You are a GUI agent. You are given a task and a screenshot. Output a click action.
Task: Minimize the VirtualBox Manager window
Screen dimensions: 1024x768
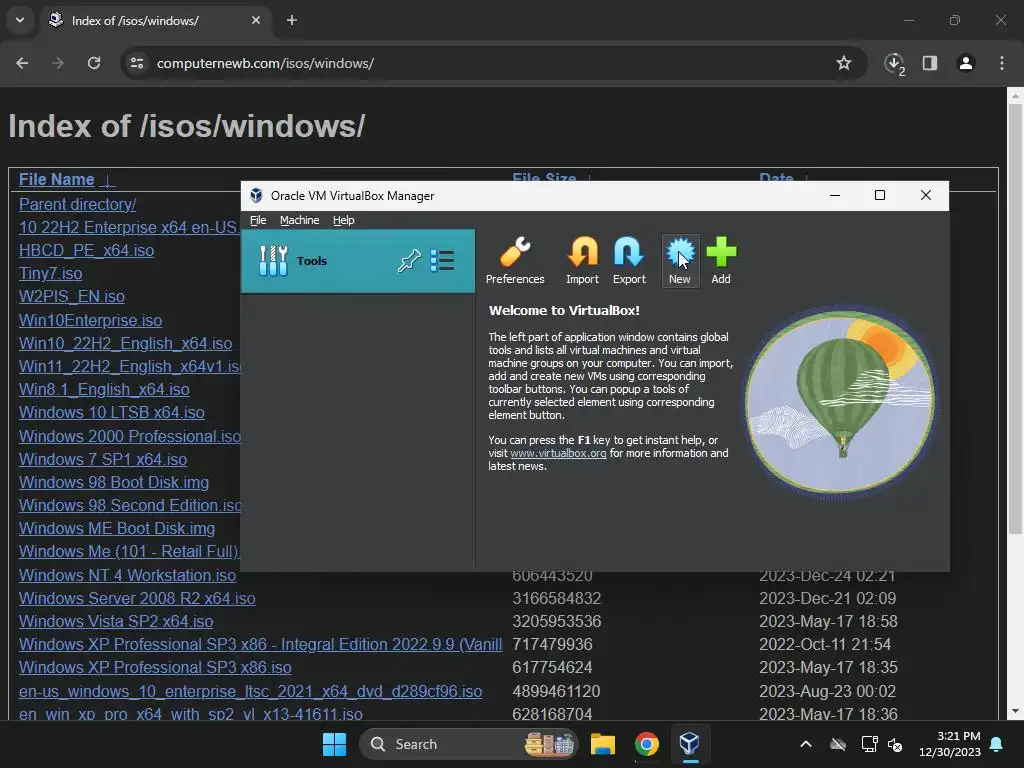[x=835, y=195]
